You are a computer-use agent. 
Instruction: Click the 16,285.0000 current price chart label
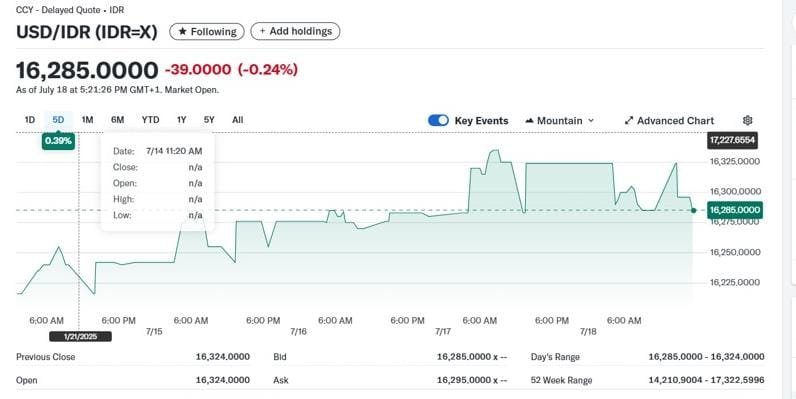pyautogui.click(x=735, y=210)
